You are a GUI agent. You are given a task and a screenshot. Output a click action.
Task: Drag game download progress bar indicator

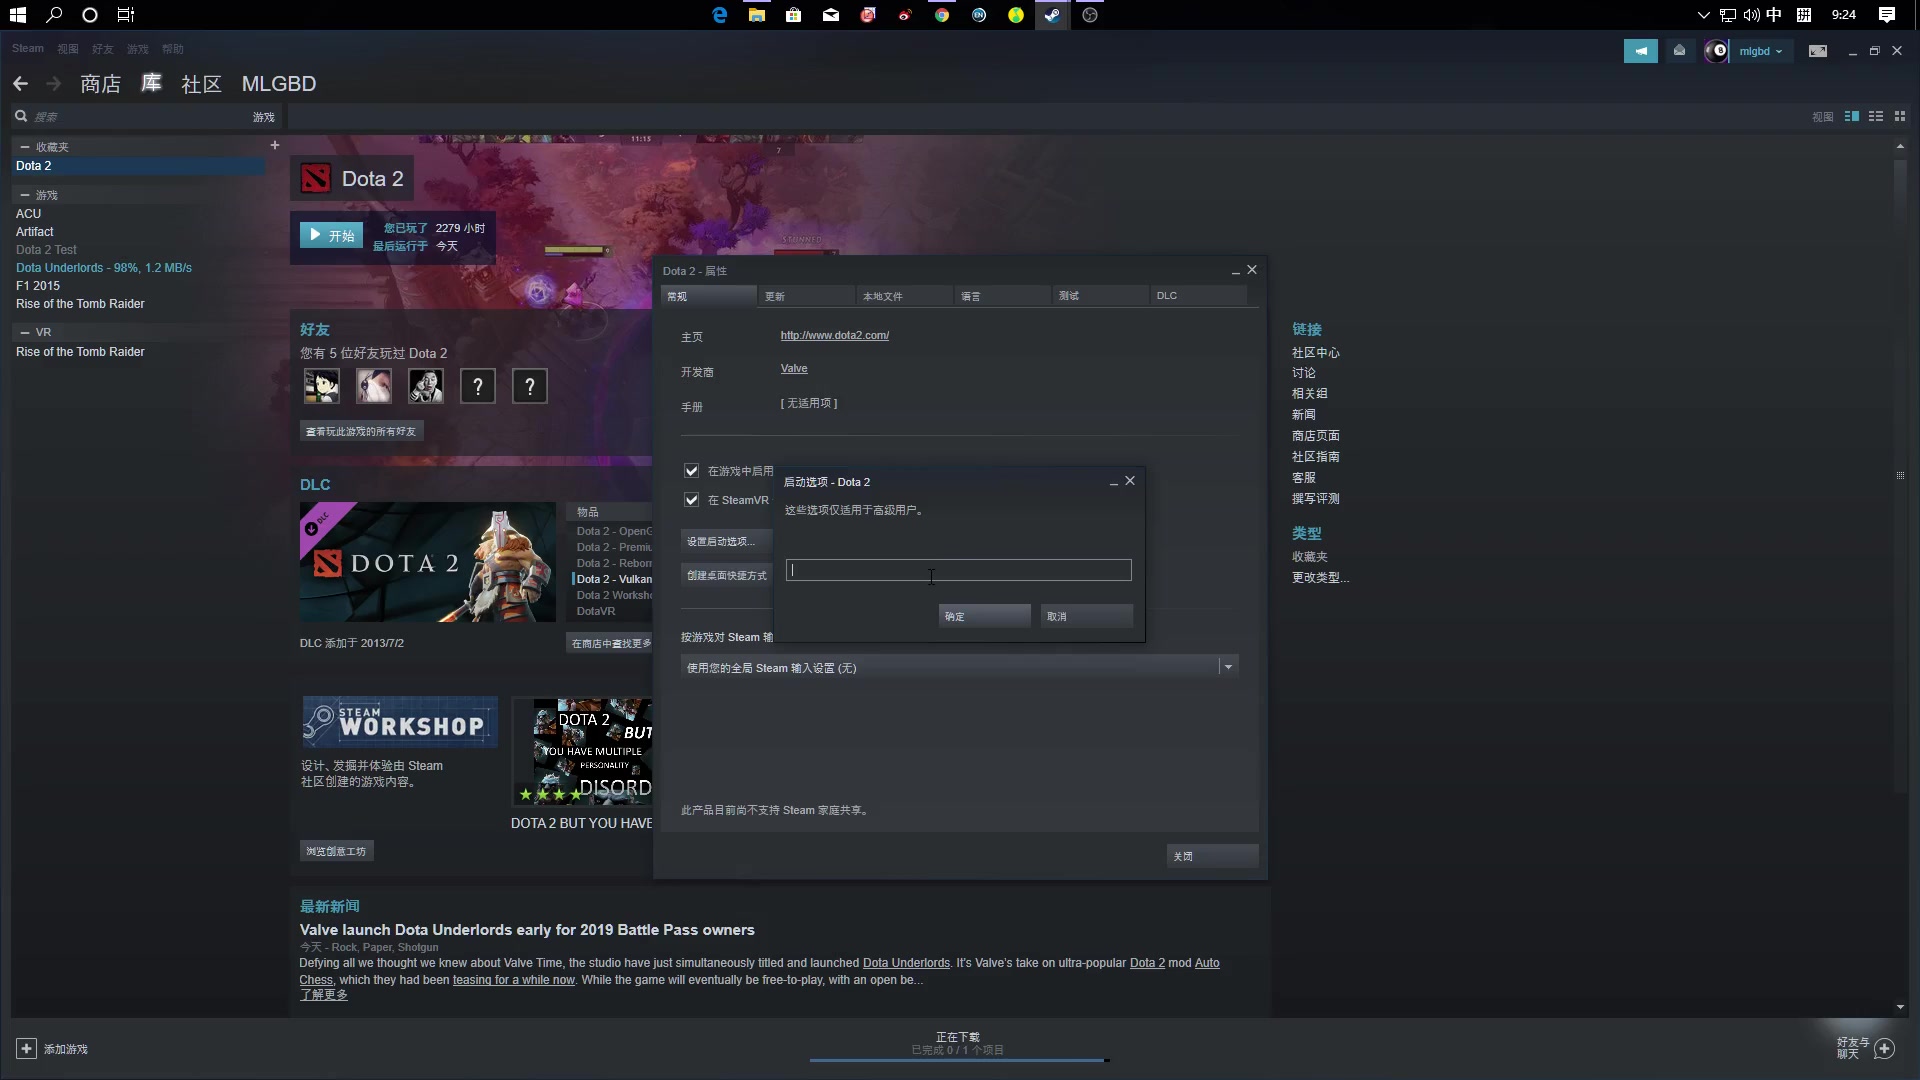click(x=1101, y=1060)
